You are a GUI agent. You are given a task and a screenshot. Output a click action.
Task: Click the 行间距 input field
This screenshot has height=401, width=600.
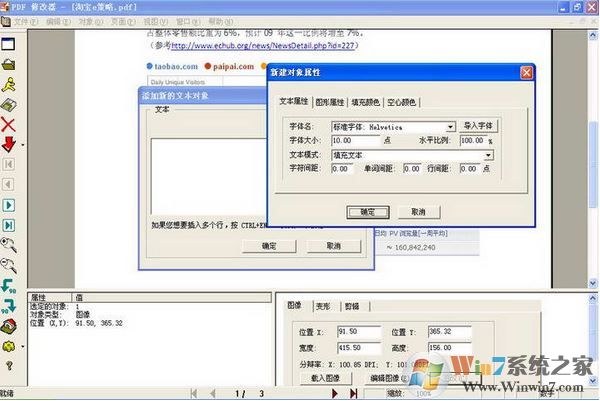[x=469, y=169]
